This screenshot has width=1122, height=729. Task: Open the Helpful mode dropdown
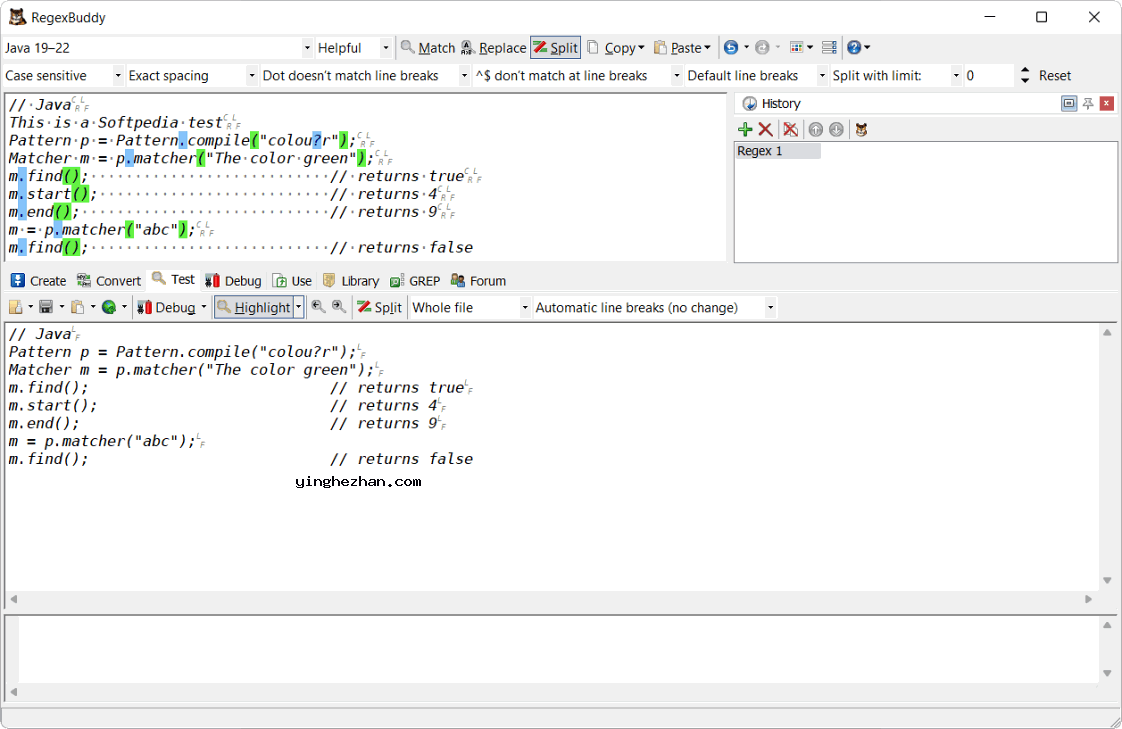point(386,48)
